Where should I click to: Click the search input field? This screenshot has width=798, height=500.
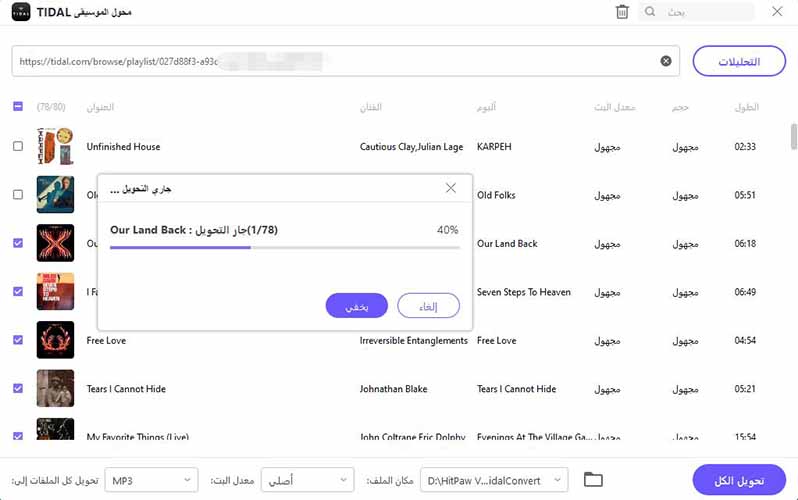[696, 12]
